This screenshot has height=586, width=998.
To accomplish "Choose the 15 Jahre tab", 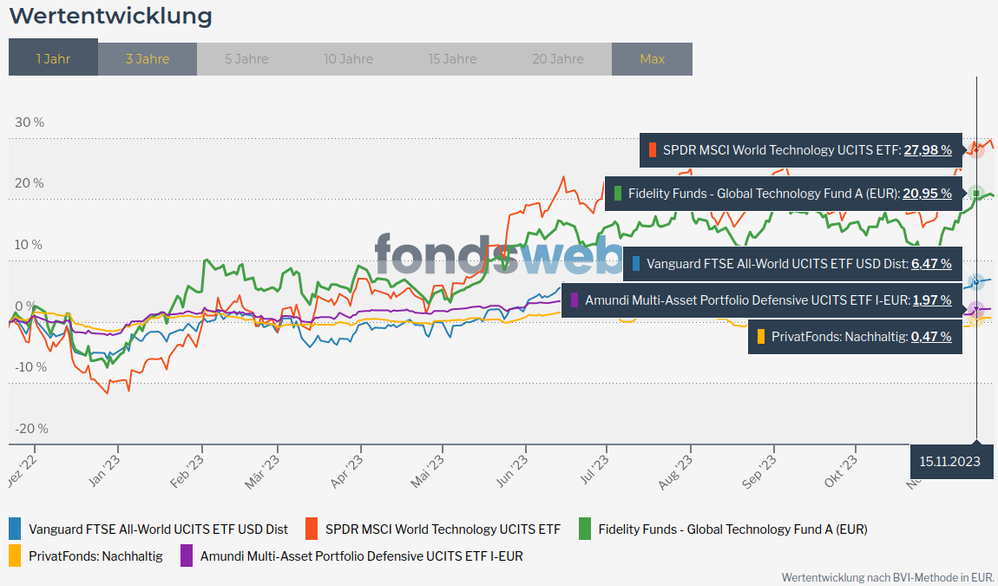I will click(x=452, y=59).
